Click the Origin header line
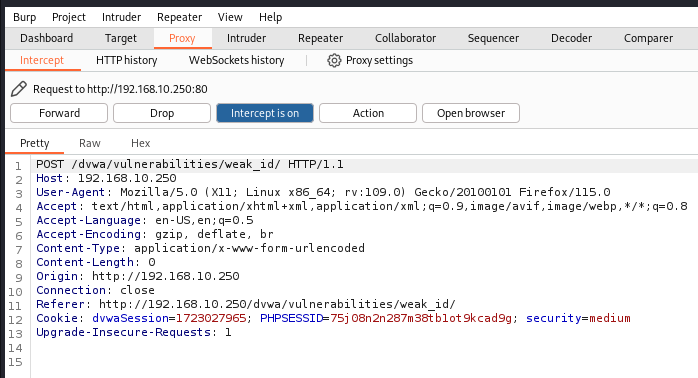This screenshot has height=378, width=698. (x=138, y=276)
